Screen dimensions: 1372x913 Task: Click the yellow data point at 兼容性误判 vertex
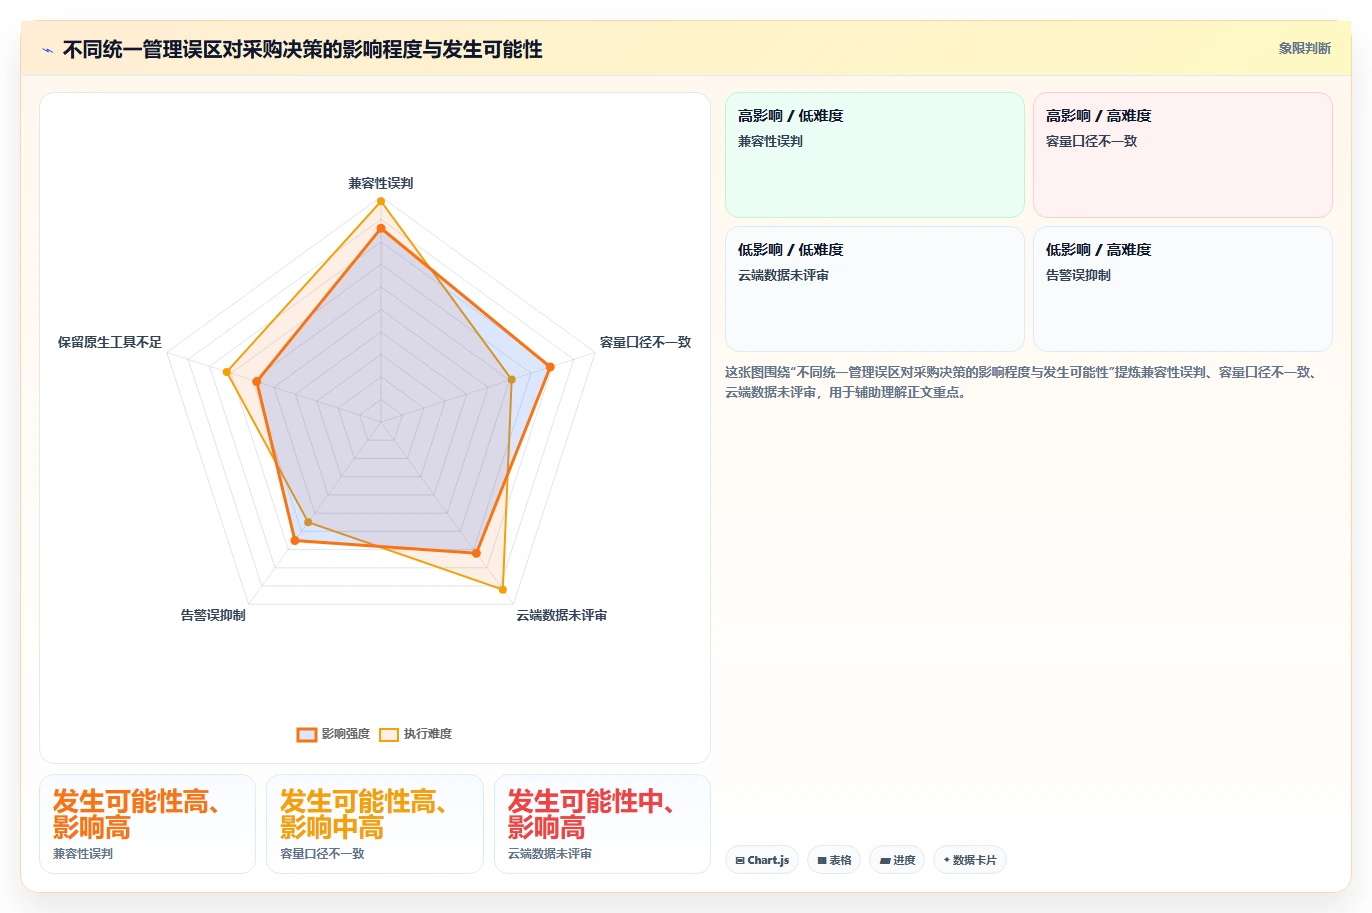381,201
